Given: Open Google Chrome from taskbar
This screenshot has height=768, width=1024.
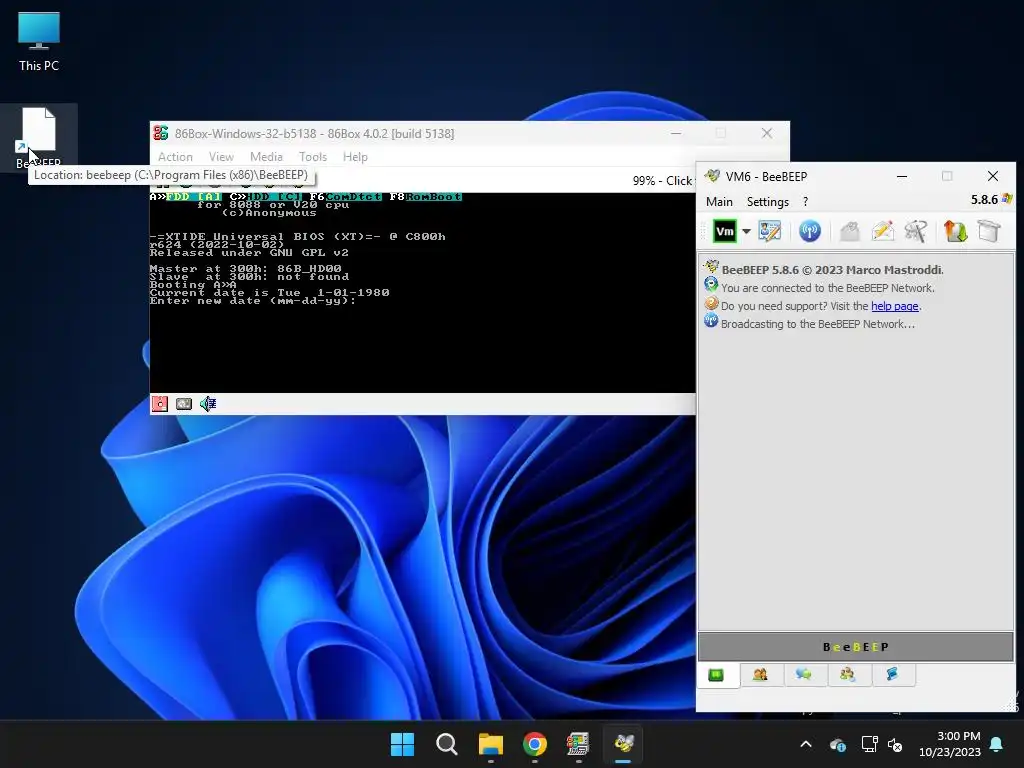Looking at the screenshot, I should click(535, 744).
